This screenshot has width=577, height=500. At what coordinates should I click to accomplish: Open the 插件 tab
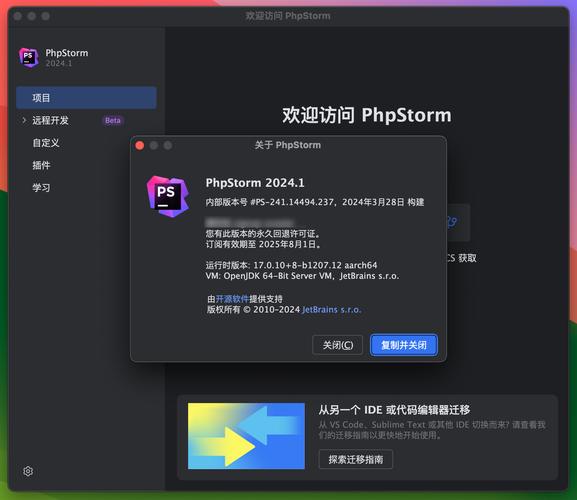(41, 165)
